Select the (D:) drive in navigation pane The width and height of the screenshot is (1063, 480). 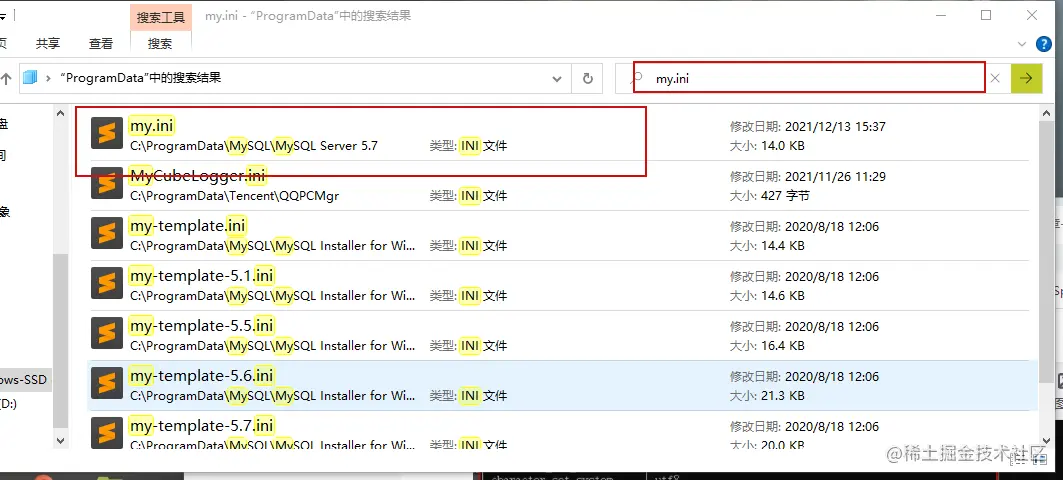9,404
